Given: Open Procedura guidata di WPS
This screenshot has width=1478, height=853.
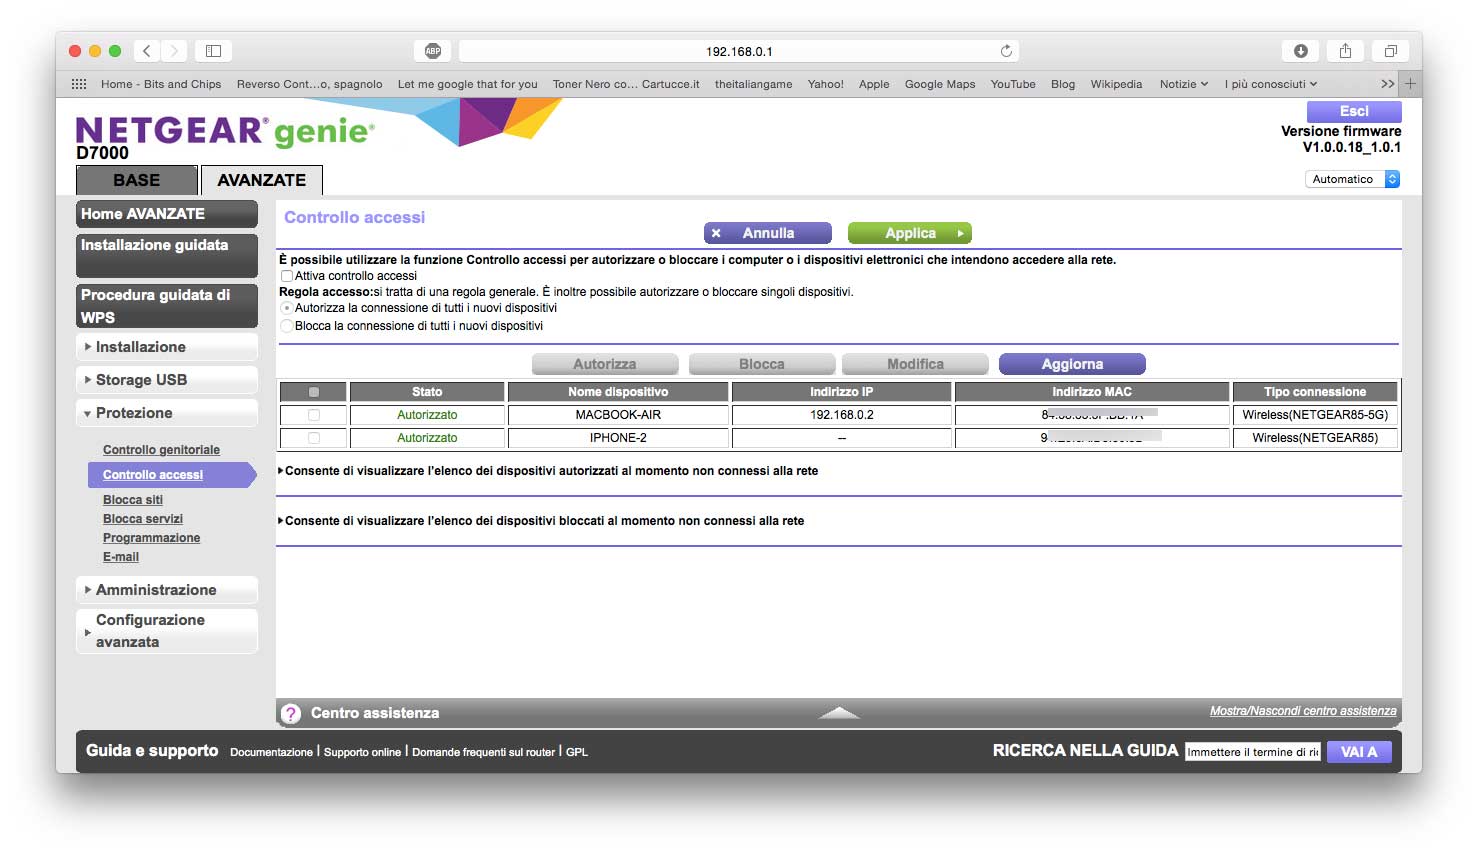Looking at the screenshot, I should click(167, 306).
